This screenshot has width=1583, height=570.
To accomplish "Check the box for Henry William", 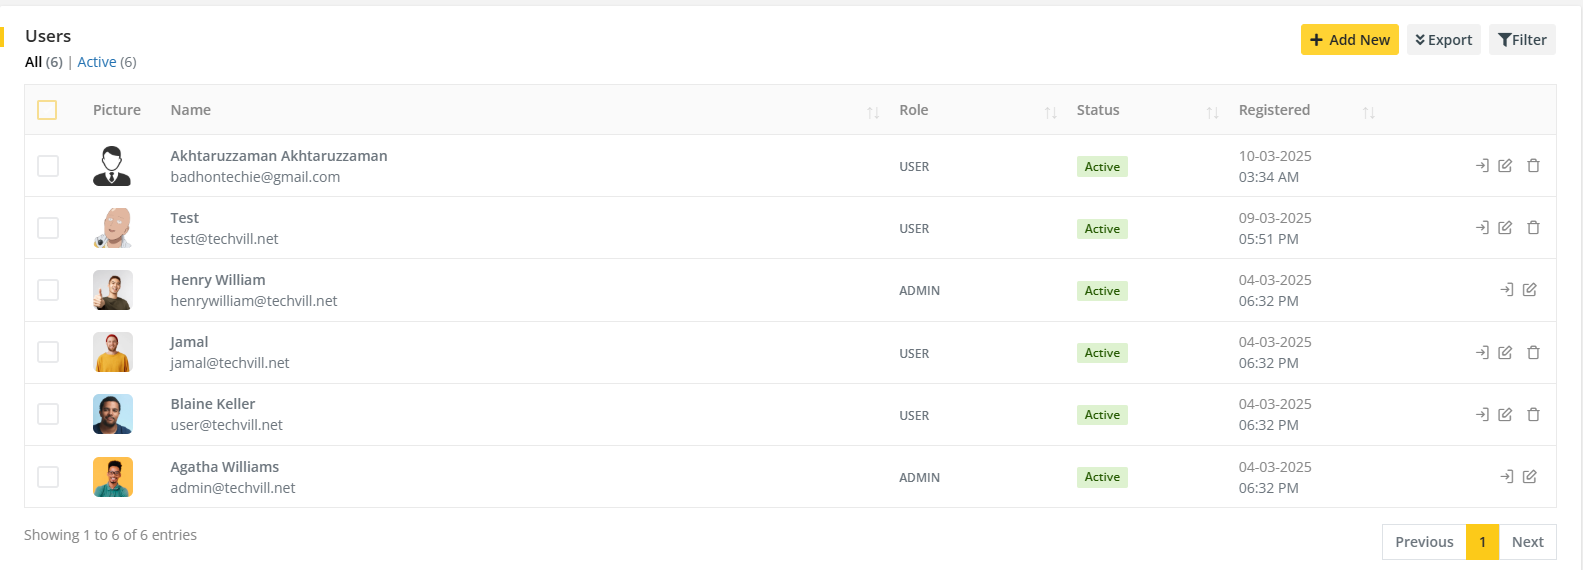I will click(48, 290).
